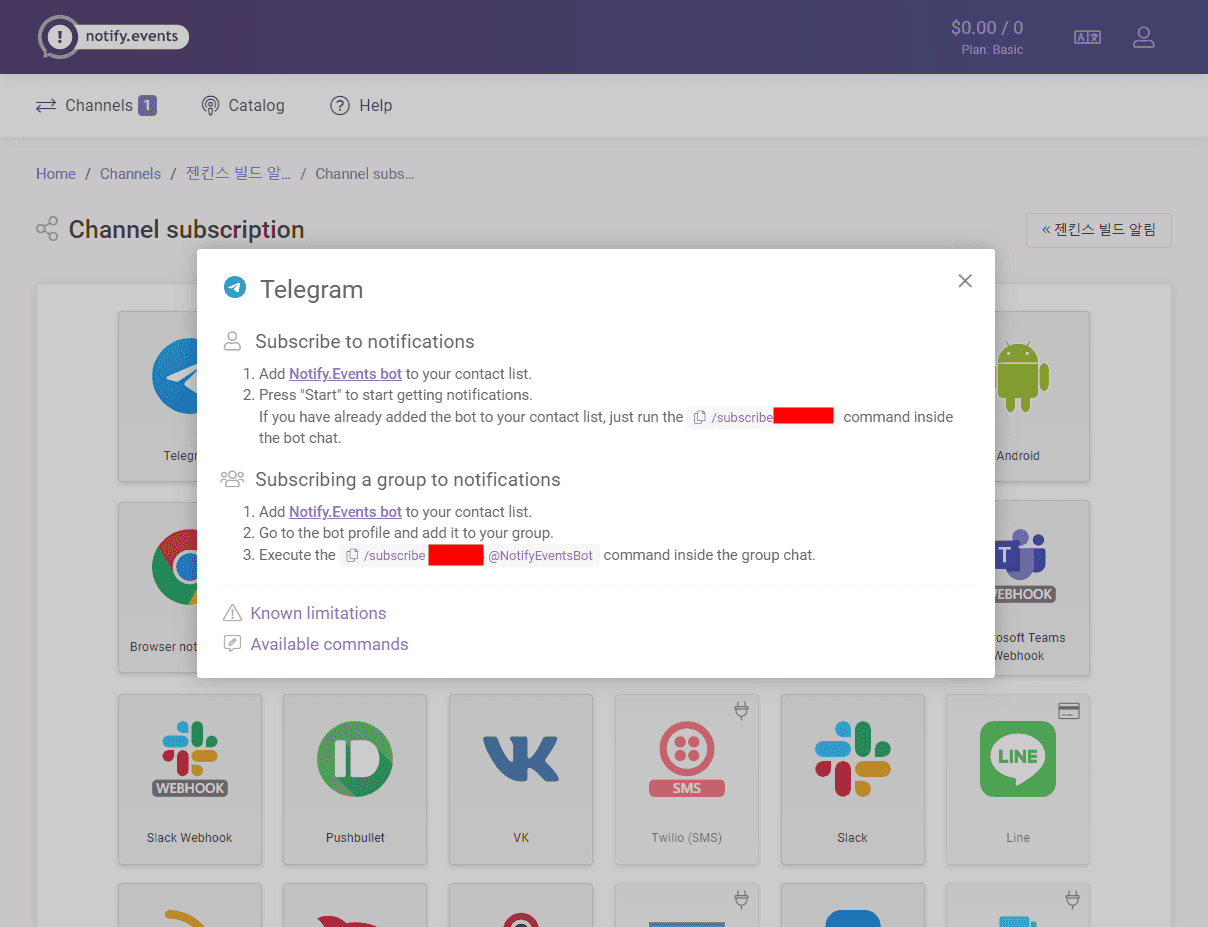The width and height of the screenshot is (1208, 927).
Task: Follow the first Notify.Events bot link
Action: pos(345,374)
